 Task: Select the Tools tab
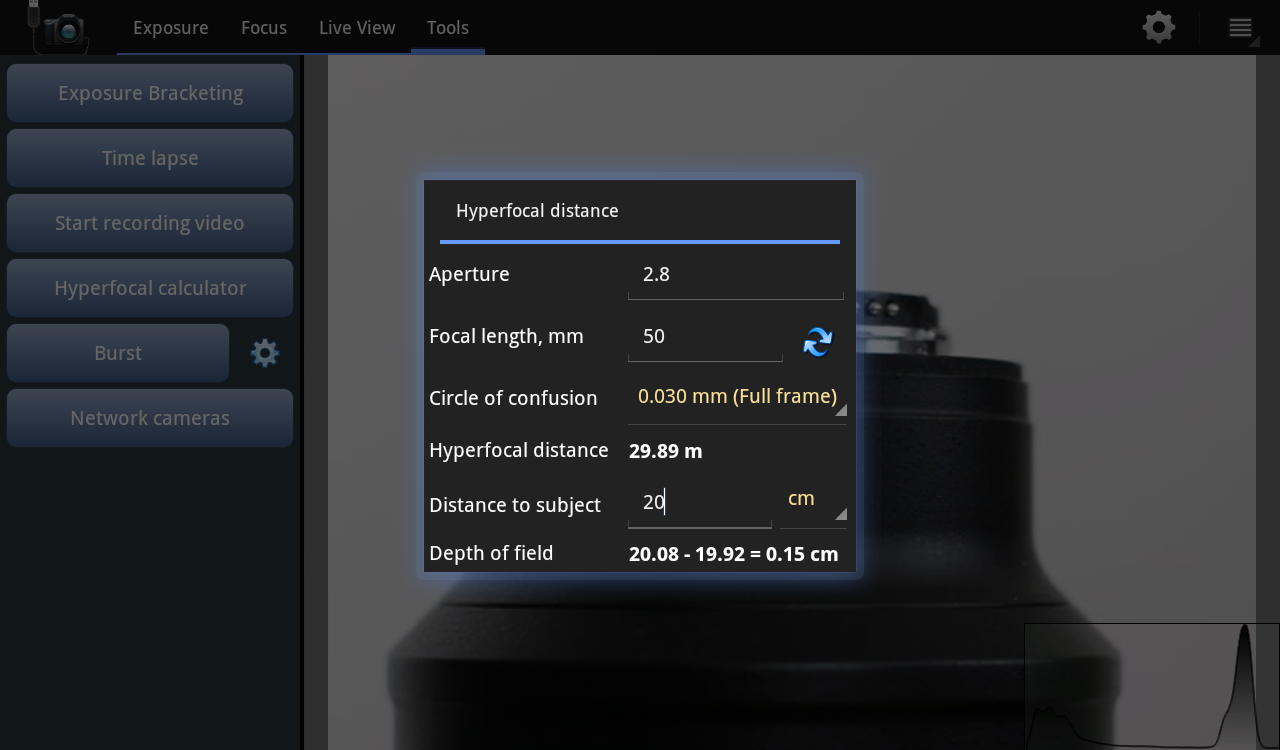point(447,27)
